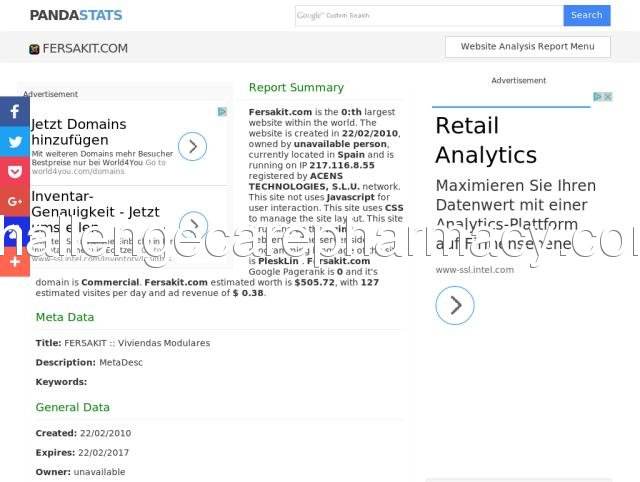Click the plus more-sharing icon
Viewport: 640px width, 482px height.
click(x=15, y=262)
